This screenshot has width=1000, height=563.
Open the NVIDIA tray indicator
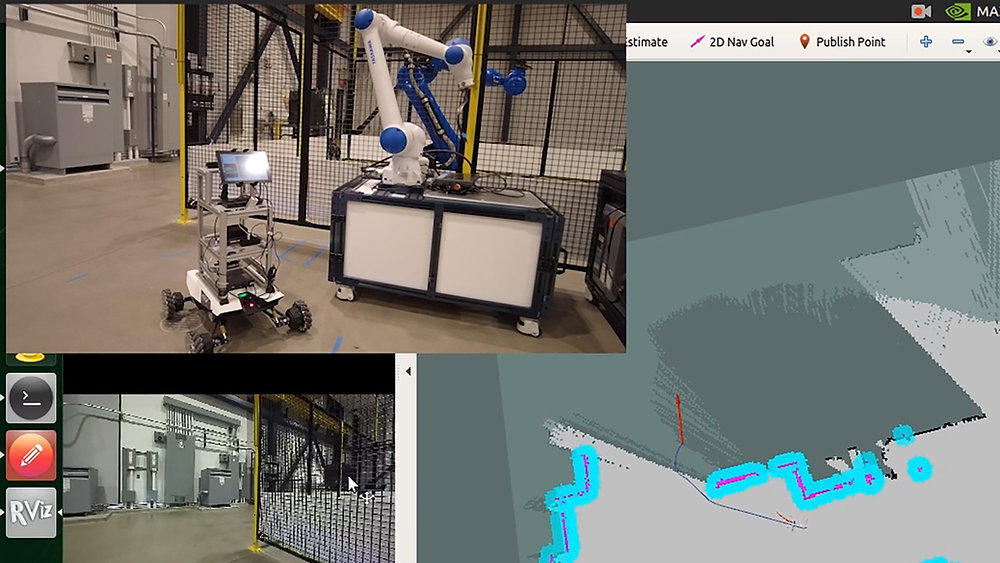tap(957, 11)
